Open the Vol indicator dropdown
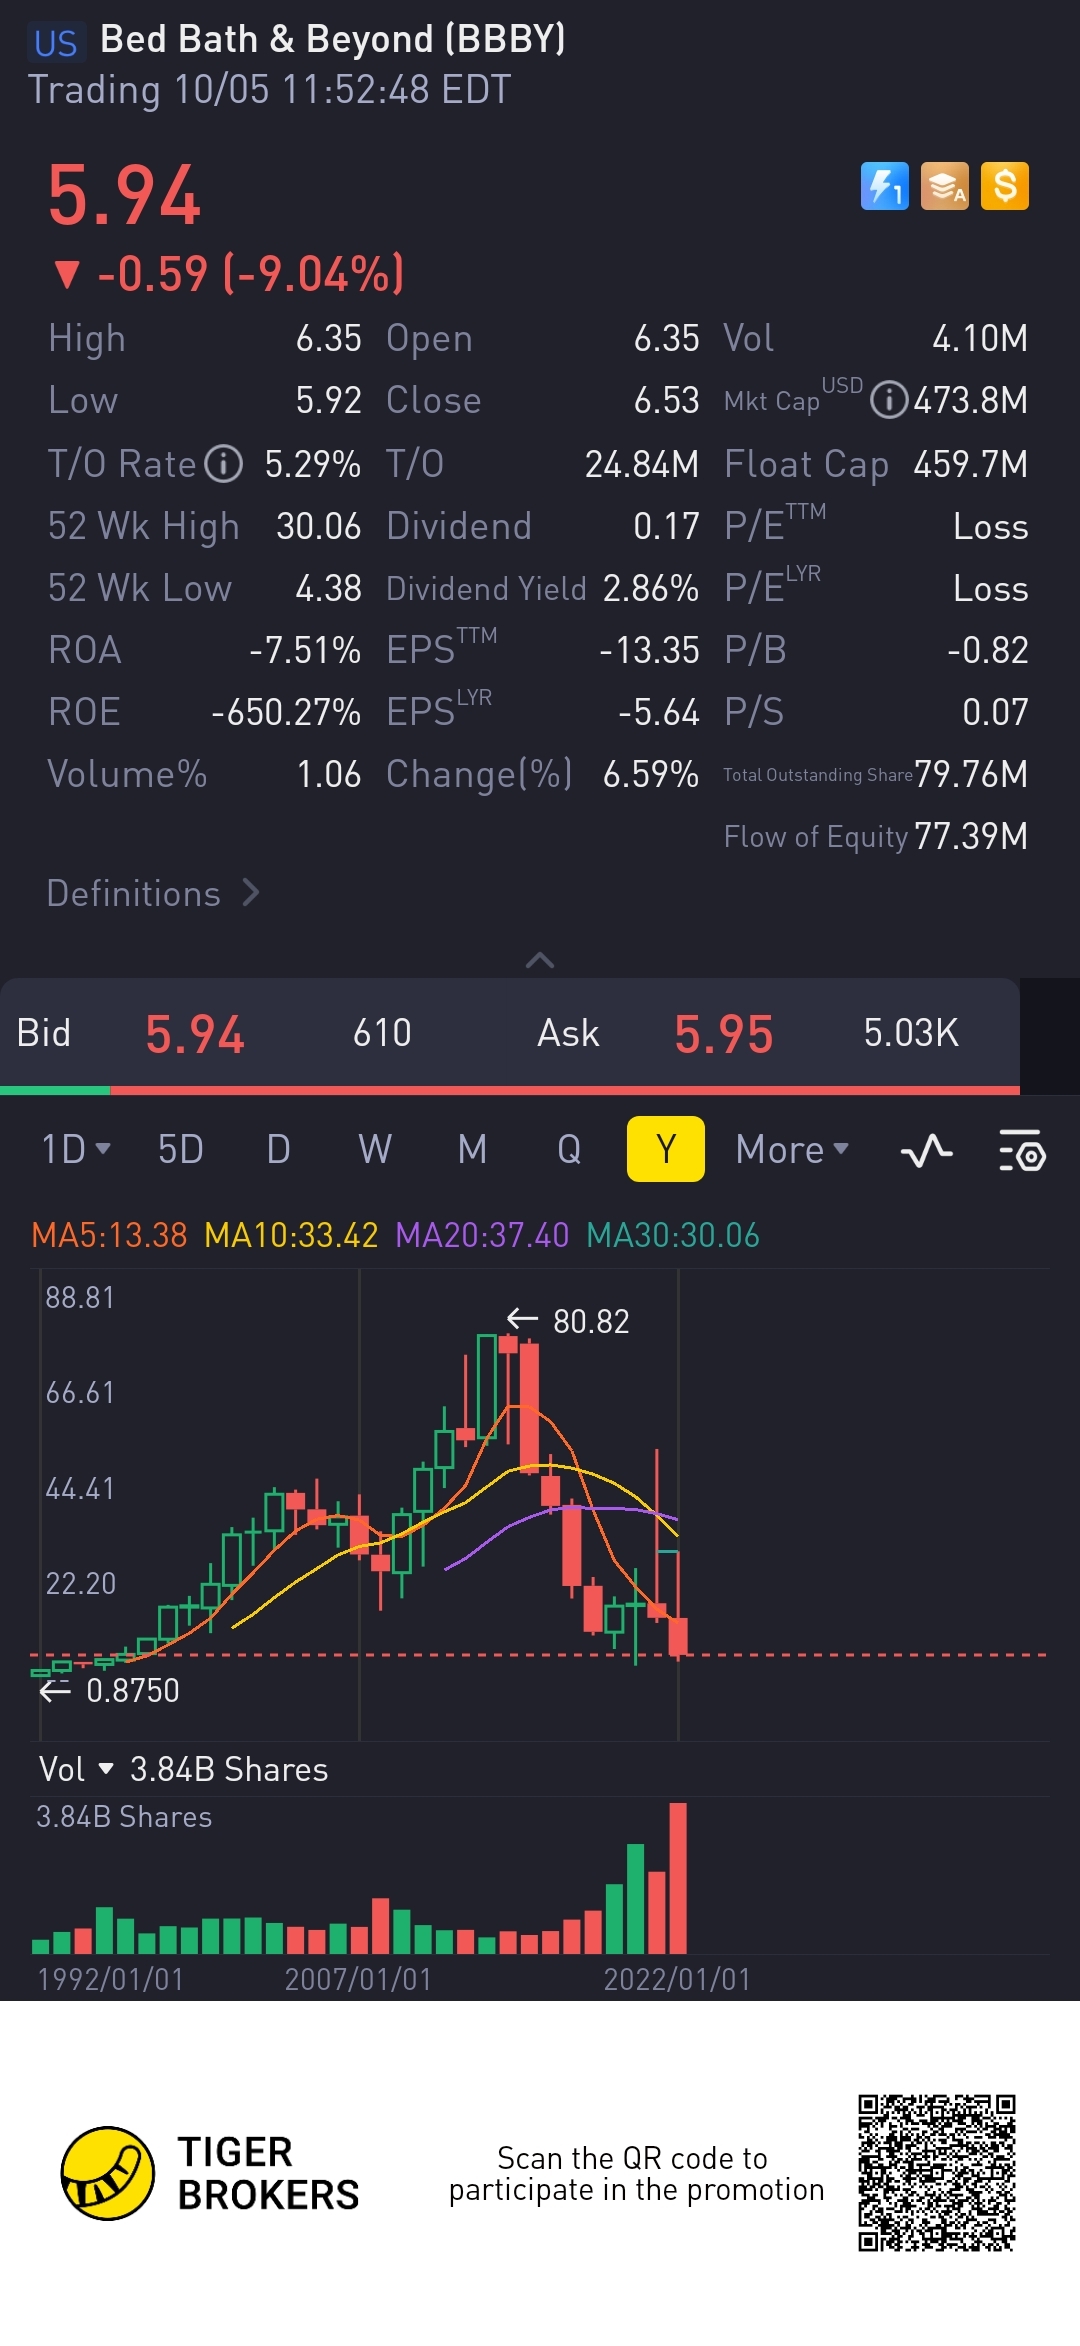 click(x=76, y=1769)
